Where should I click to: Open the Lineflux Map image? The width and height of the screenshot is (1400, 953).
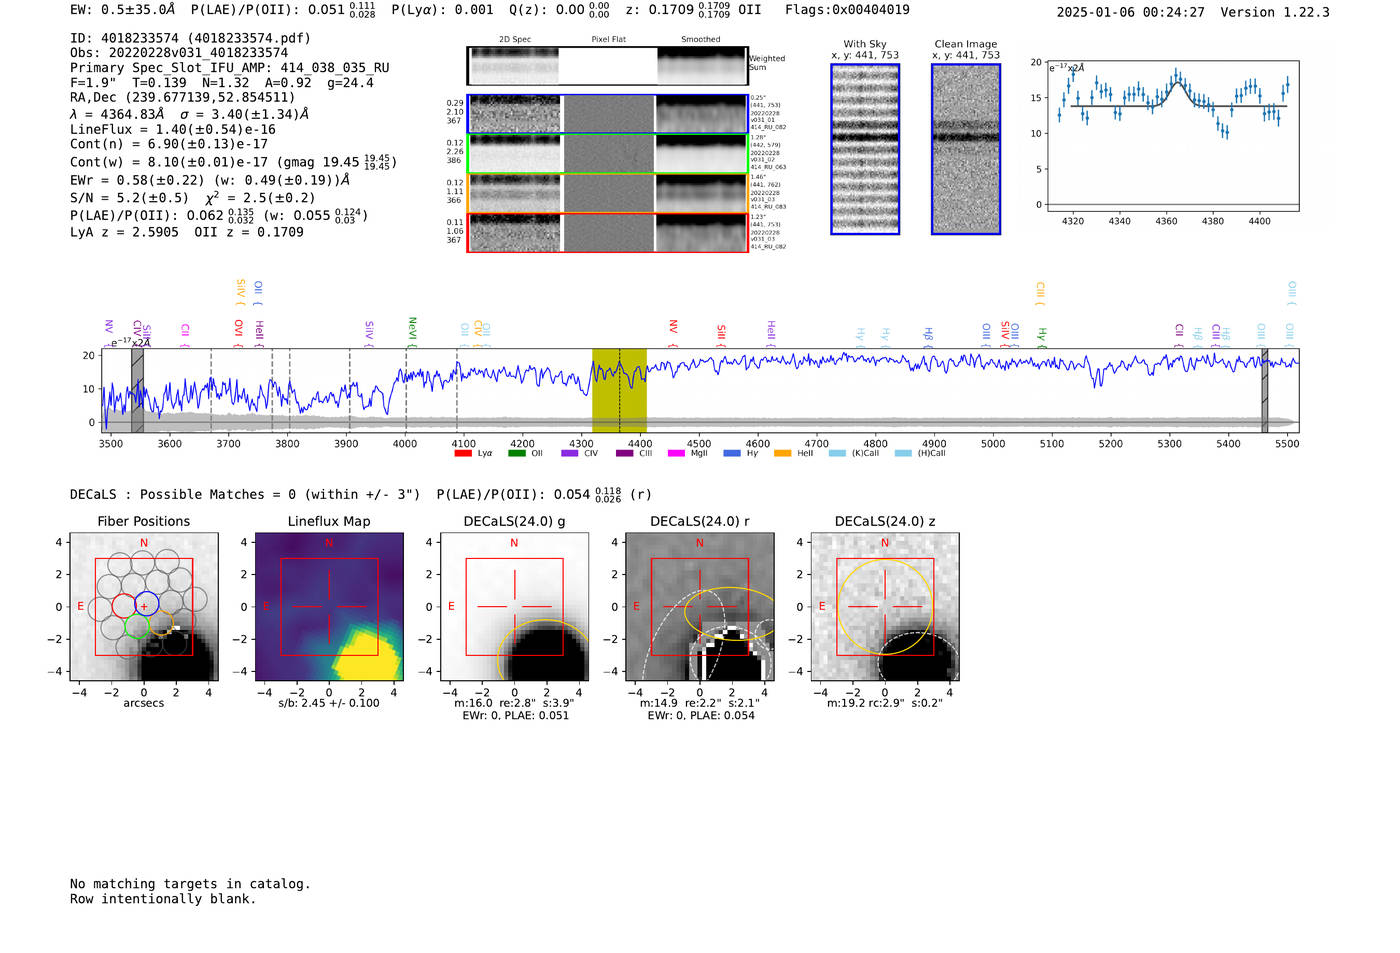point(329,607)
